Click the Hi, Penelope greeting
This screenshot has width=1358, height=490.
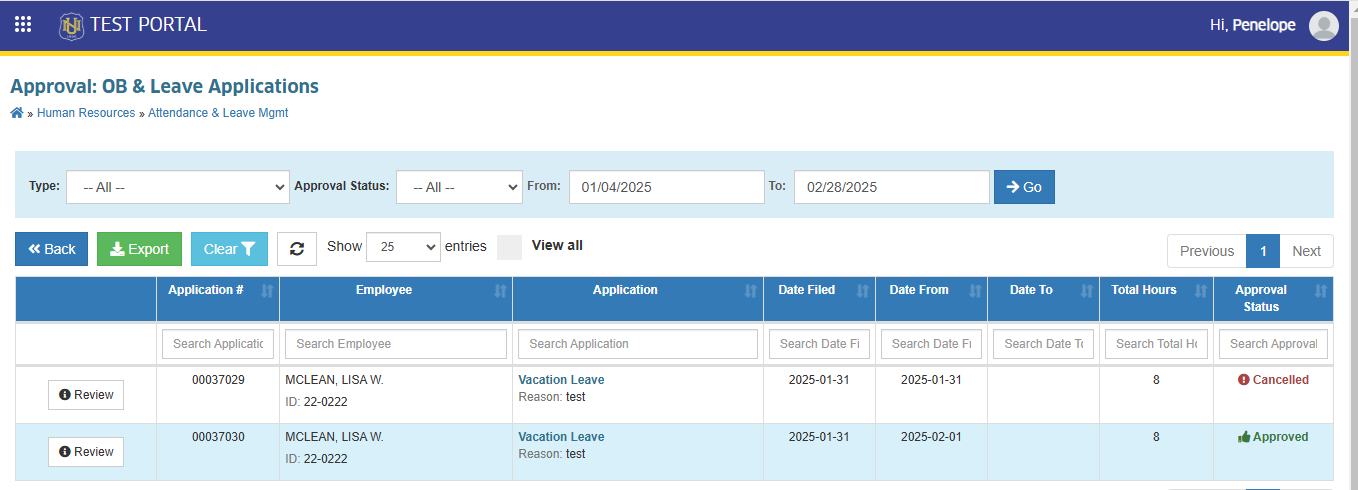coord(1252,25)
